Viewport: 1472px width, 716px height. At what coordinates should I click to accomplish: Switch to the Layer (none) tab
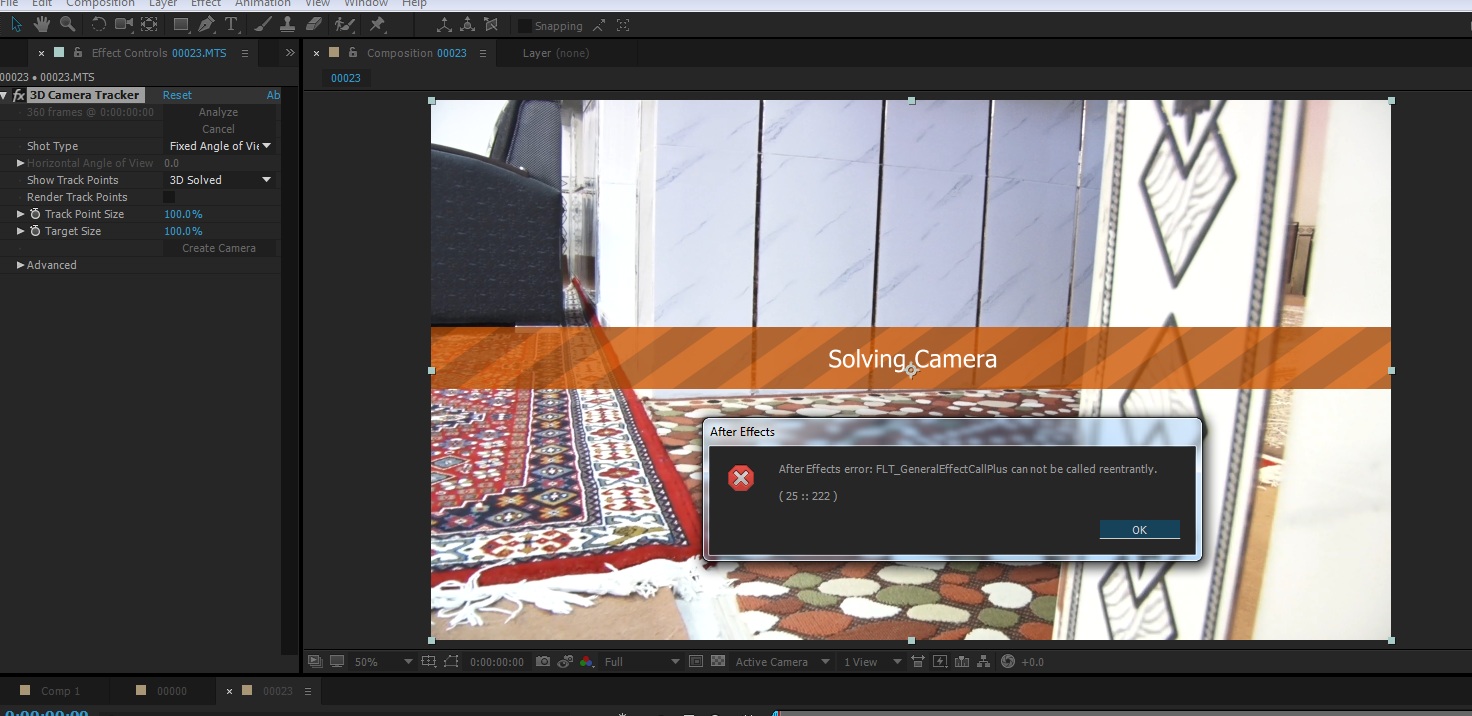(x=556, y=53)
